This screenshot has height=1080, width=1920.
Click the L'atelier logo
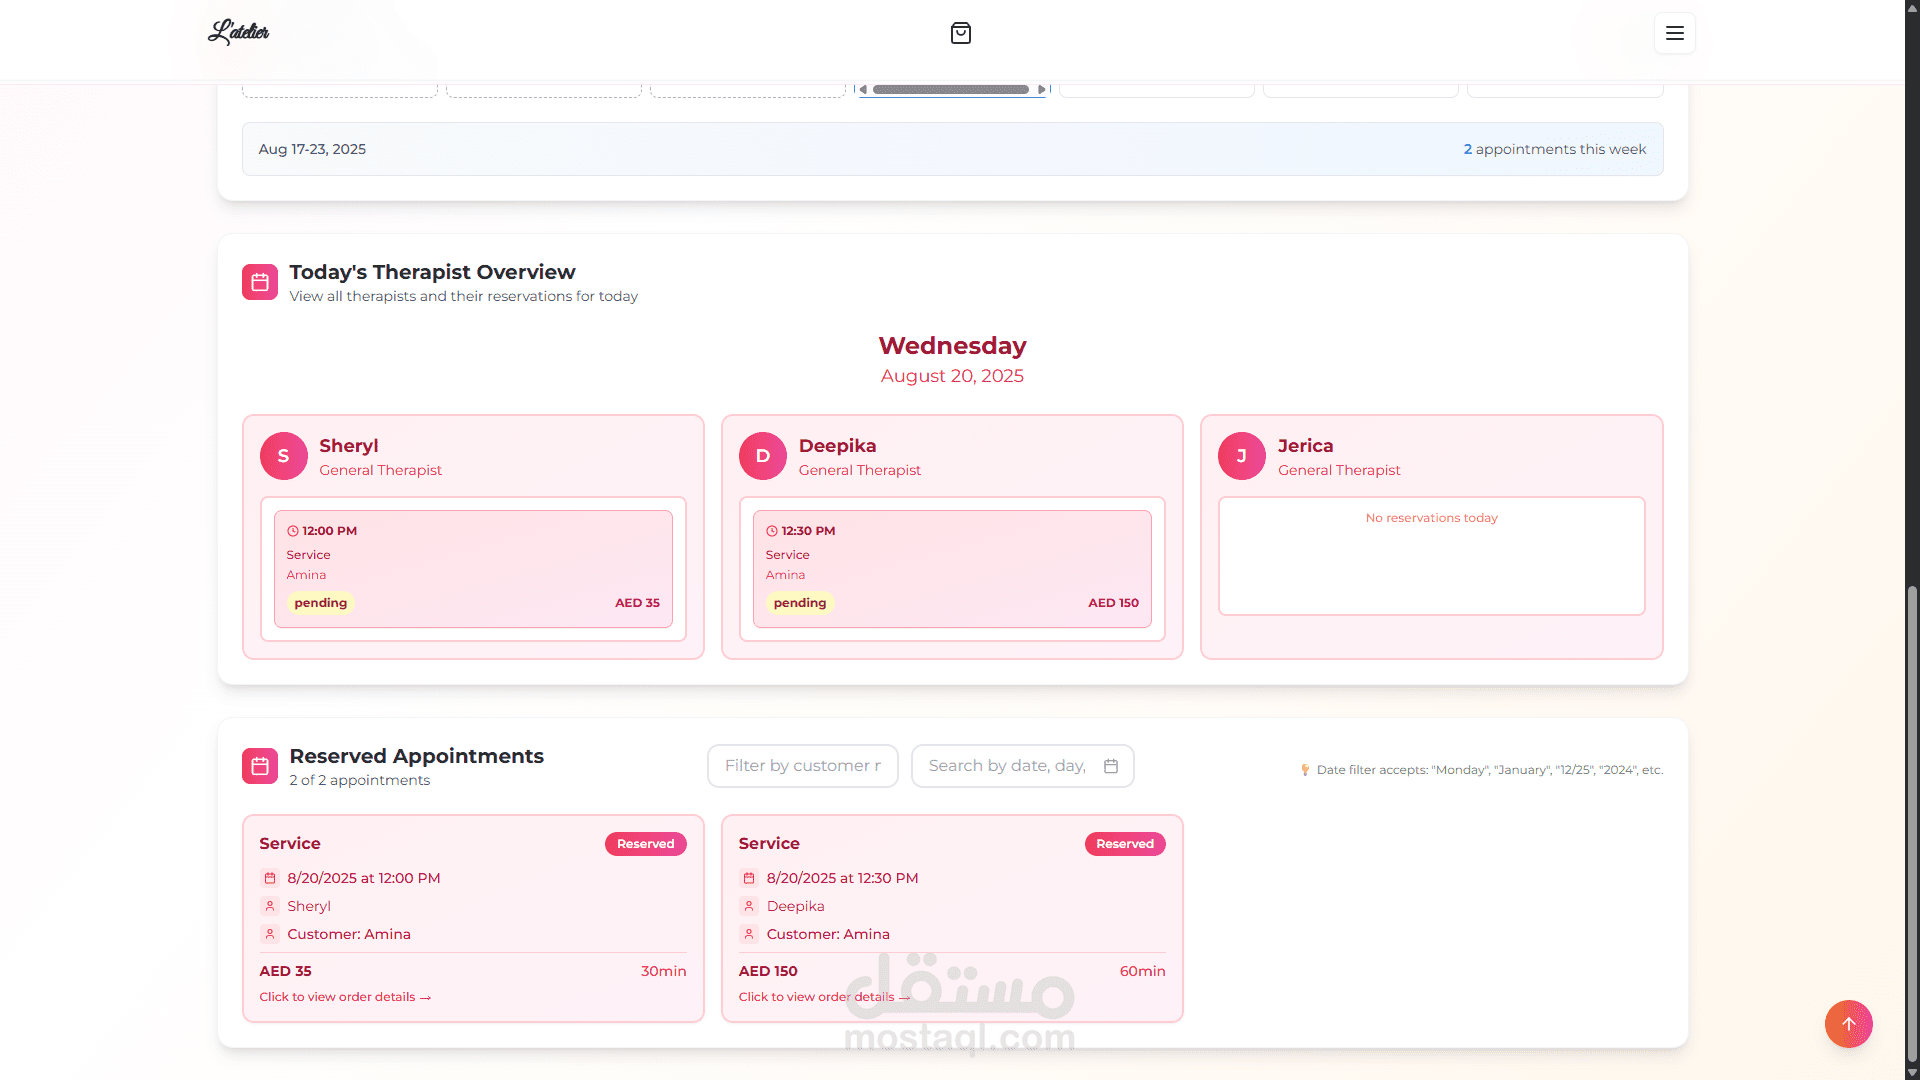pyautogui.click(x=238, y=32)
